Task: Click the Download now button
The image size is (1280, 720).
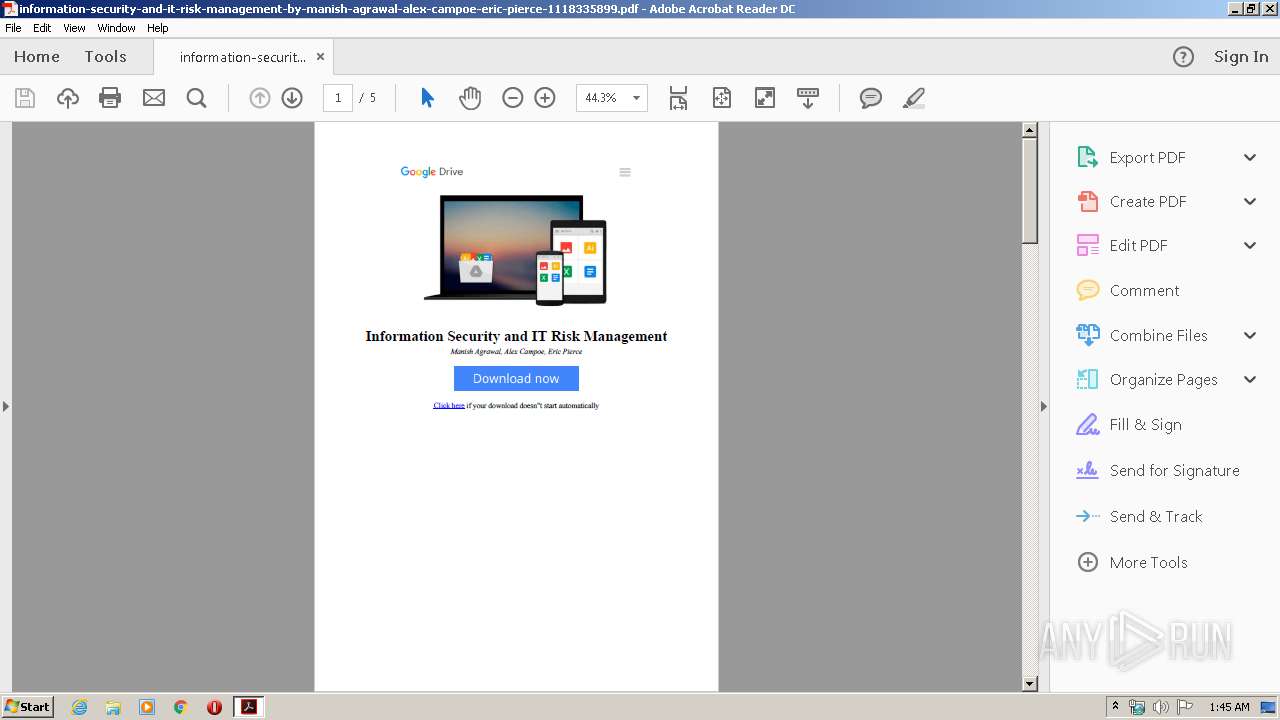Action: [x=516, y=378]
